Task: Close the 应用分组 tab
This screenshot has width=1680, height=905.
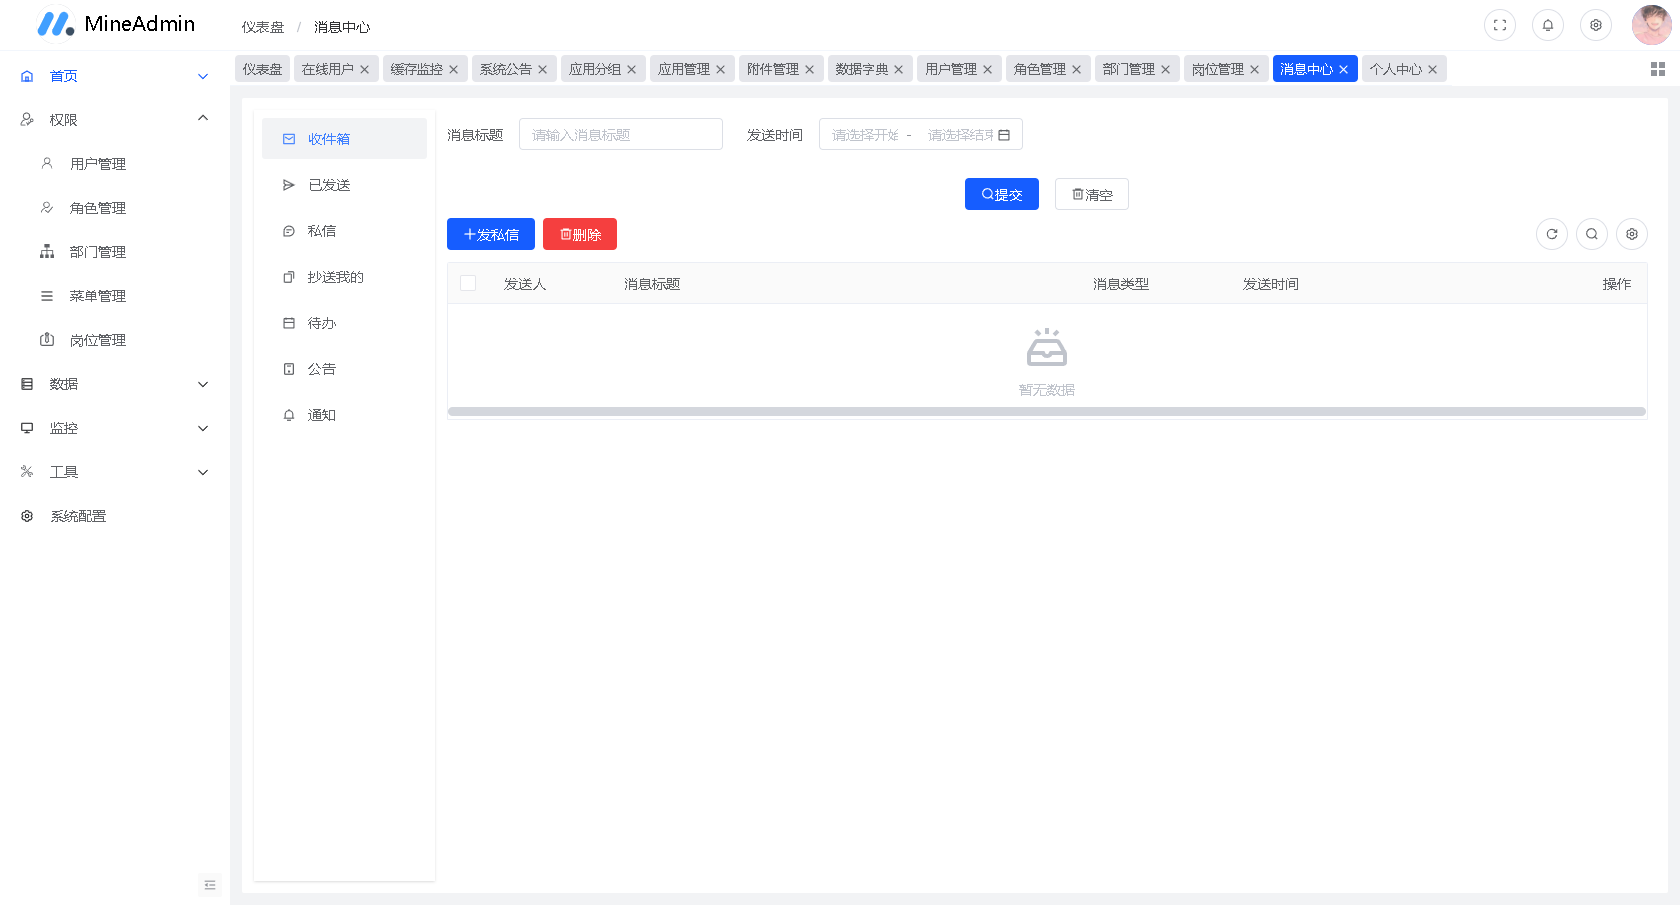Action: point(632,69)
